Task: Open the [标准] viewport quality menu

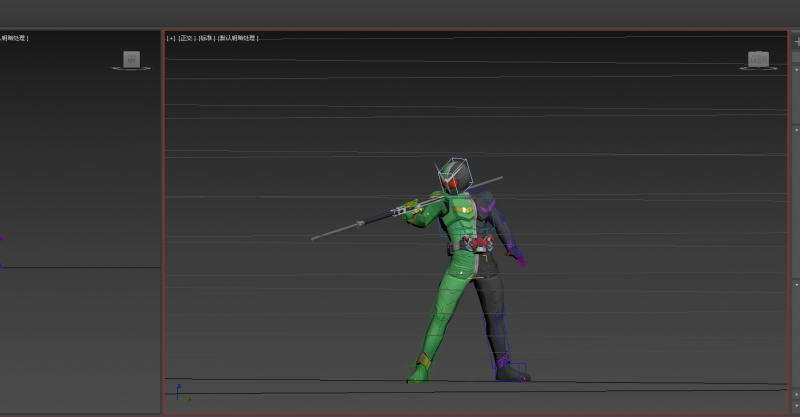Action: point(205,38)
